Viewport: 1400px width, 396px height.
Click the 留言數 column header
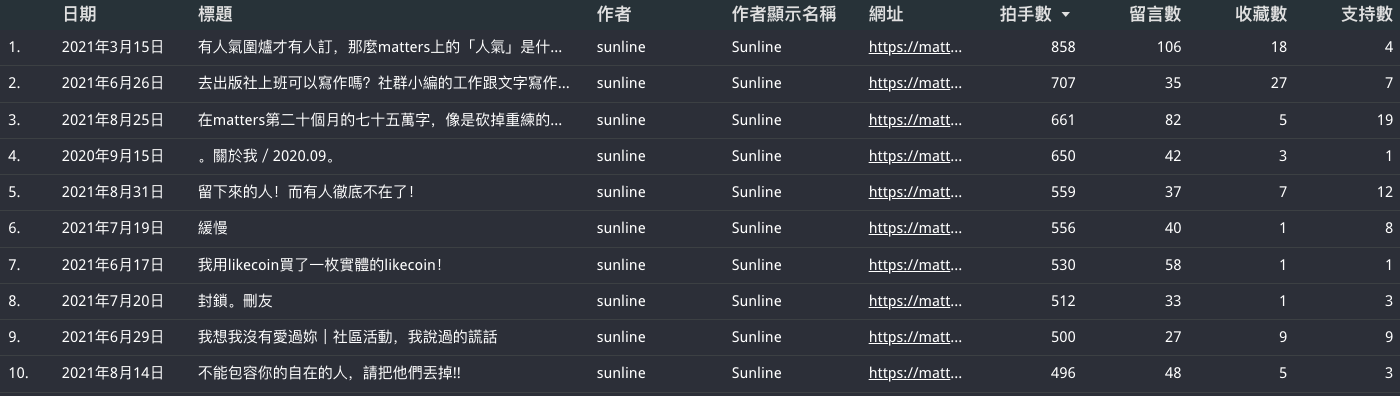pos(1154,15)
